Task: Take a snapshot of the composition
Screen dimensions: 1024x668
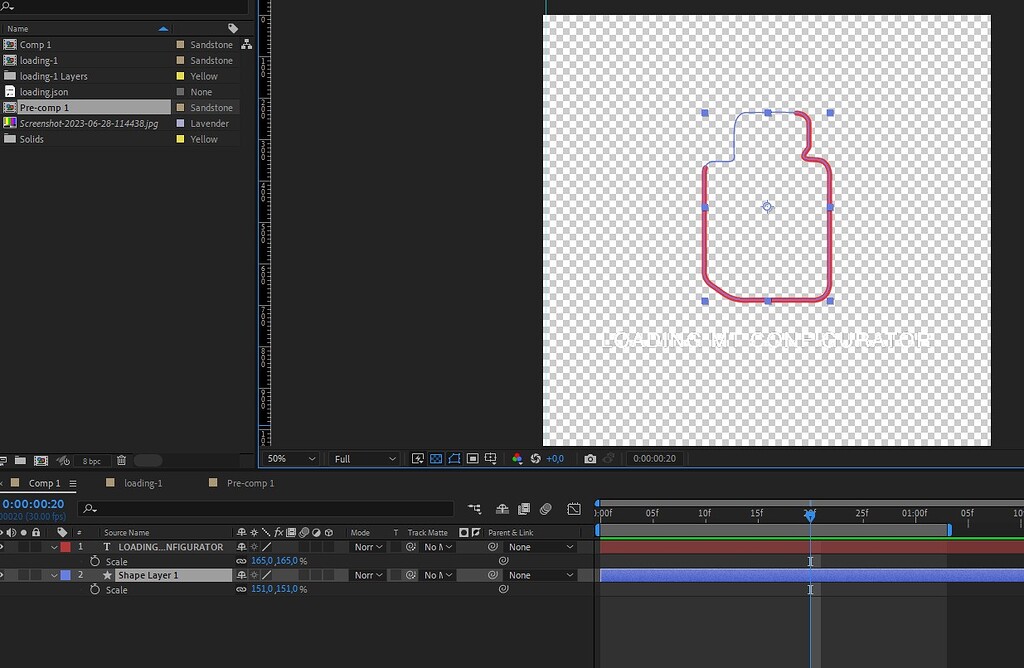Action: tap(590, 458)
